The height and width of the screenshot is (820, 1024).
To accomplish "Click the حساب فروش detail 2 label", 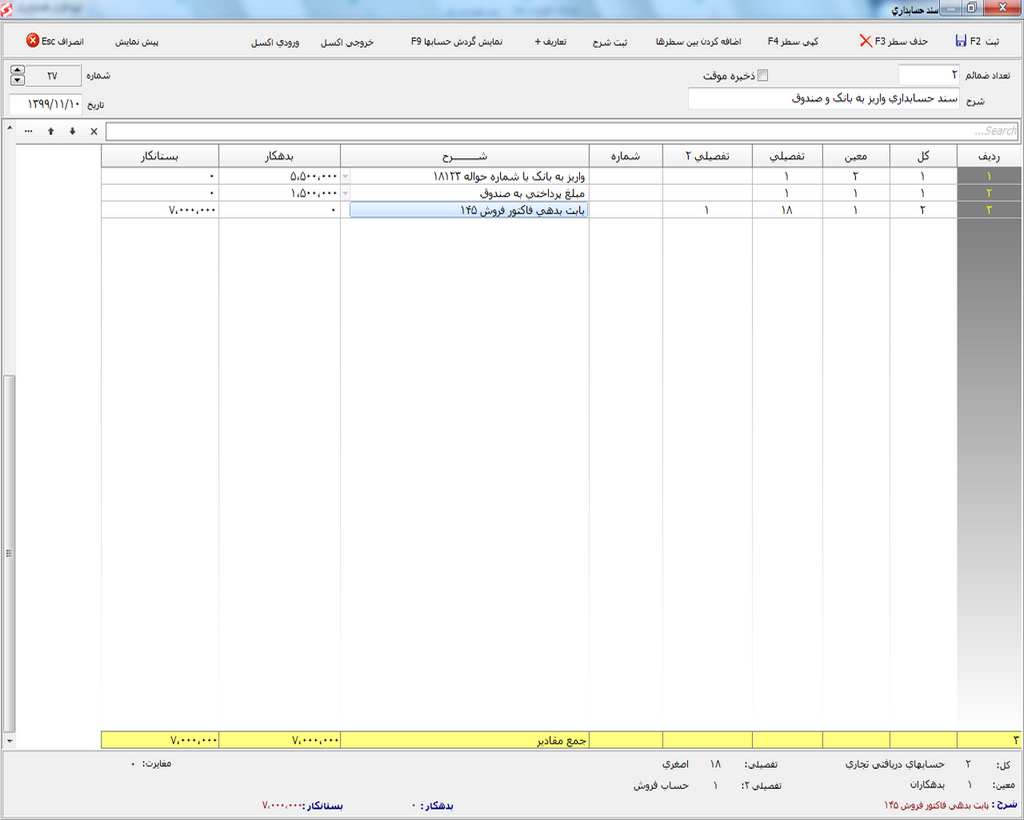I will [661, 786].
